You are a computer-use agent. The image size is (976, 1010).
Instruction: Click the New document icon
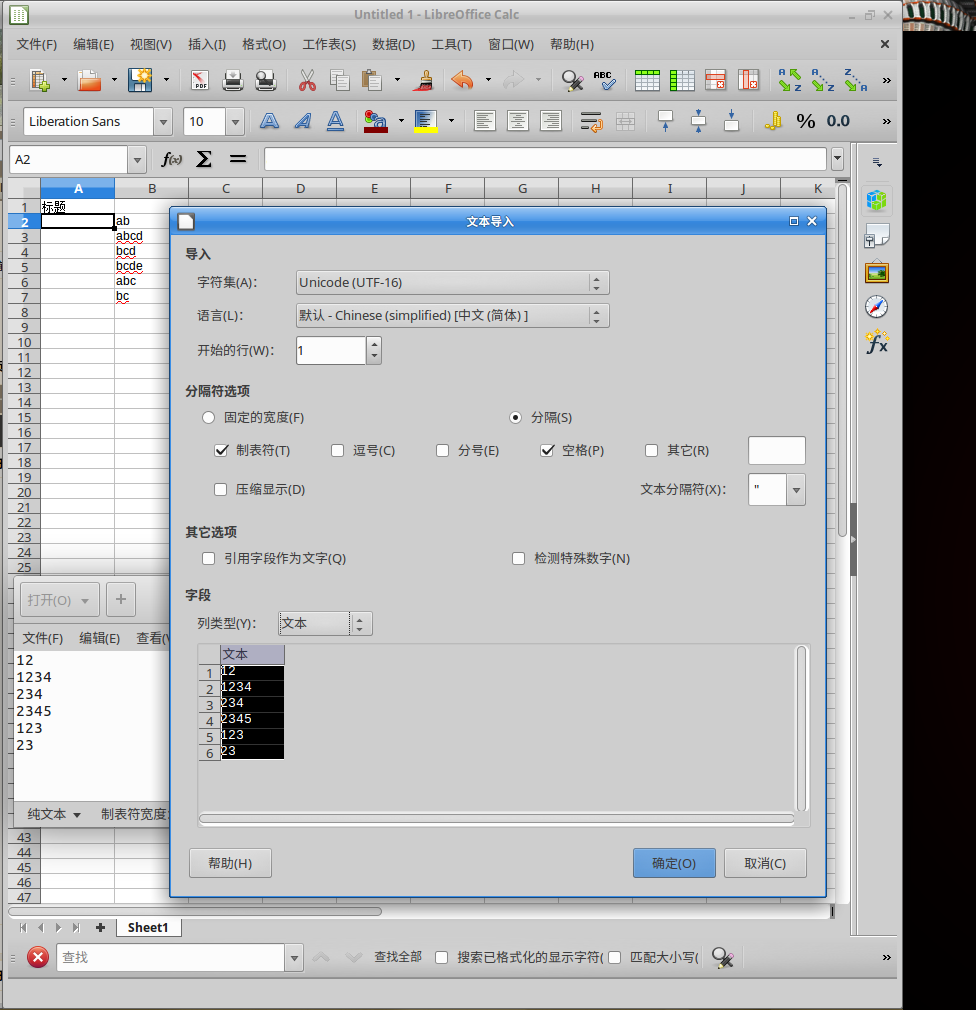click(x=40, y=81)
